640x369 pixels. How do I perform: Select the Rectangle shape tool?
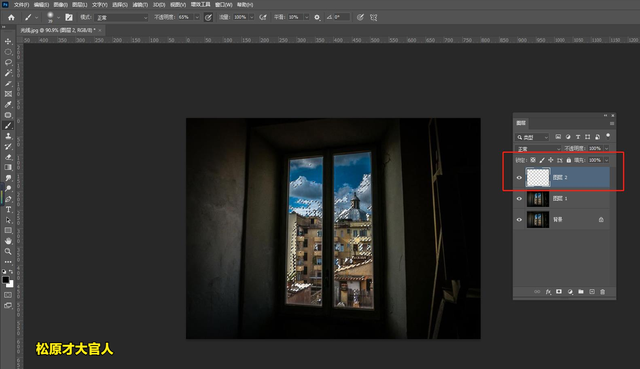pos(8,230)
